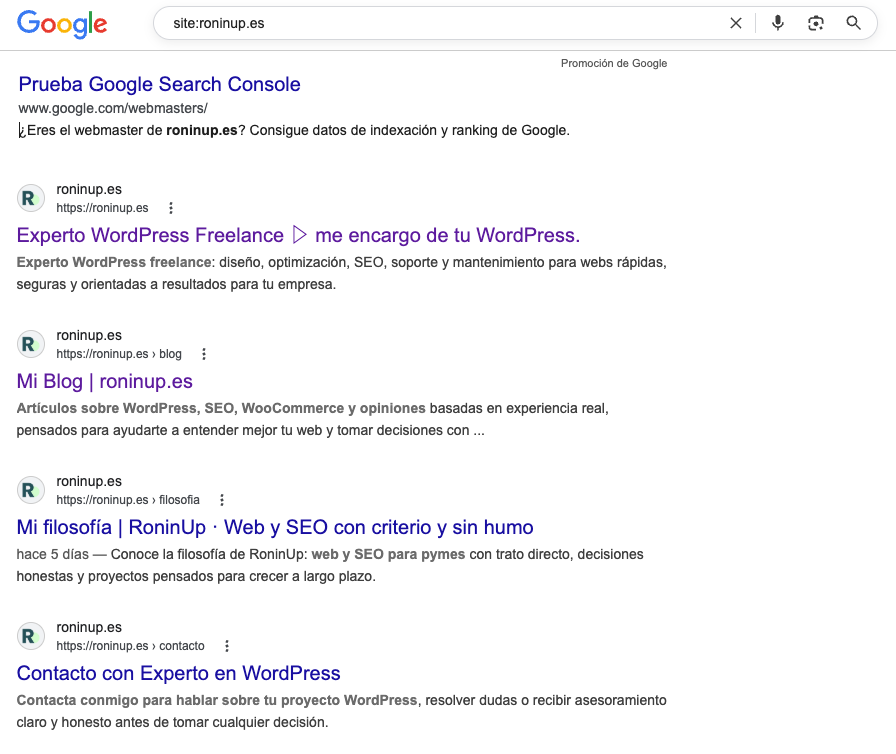The image size is (896, 754).
Task: Click the www.google.com/webmasters/ URL text
Action: click(113, 108)
